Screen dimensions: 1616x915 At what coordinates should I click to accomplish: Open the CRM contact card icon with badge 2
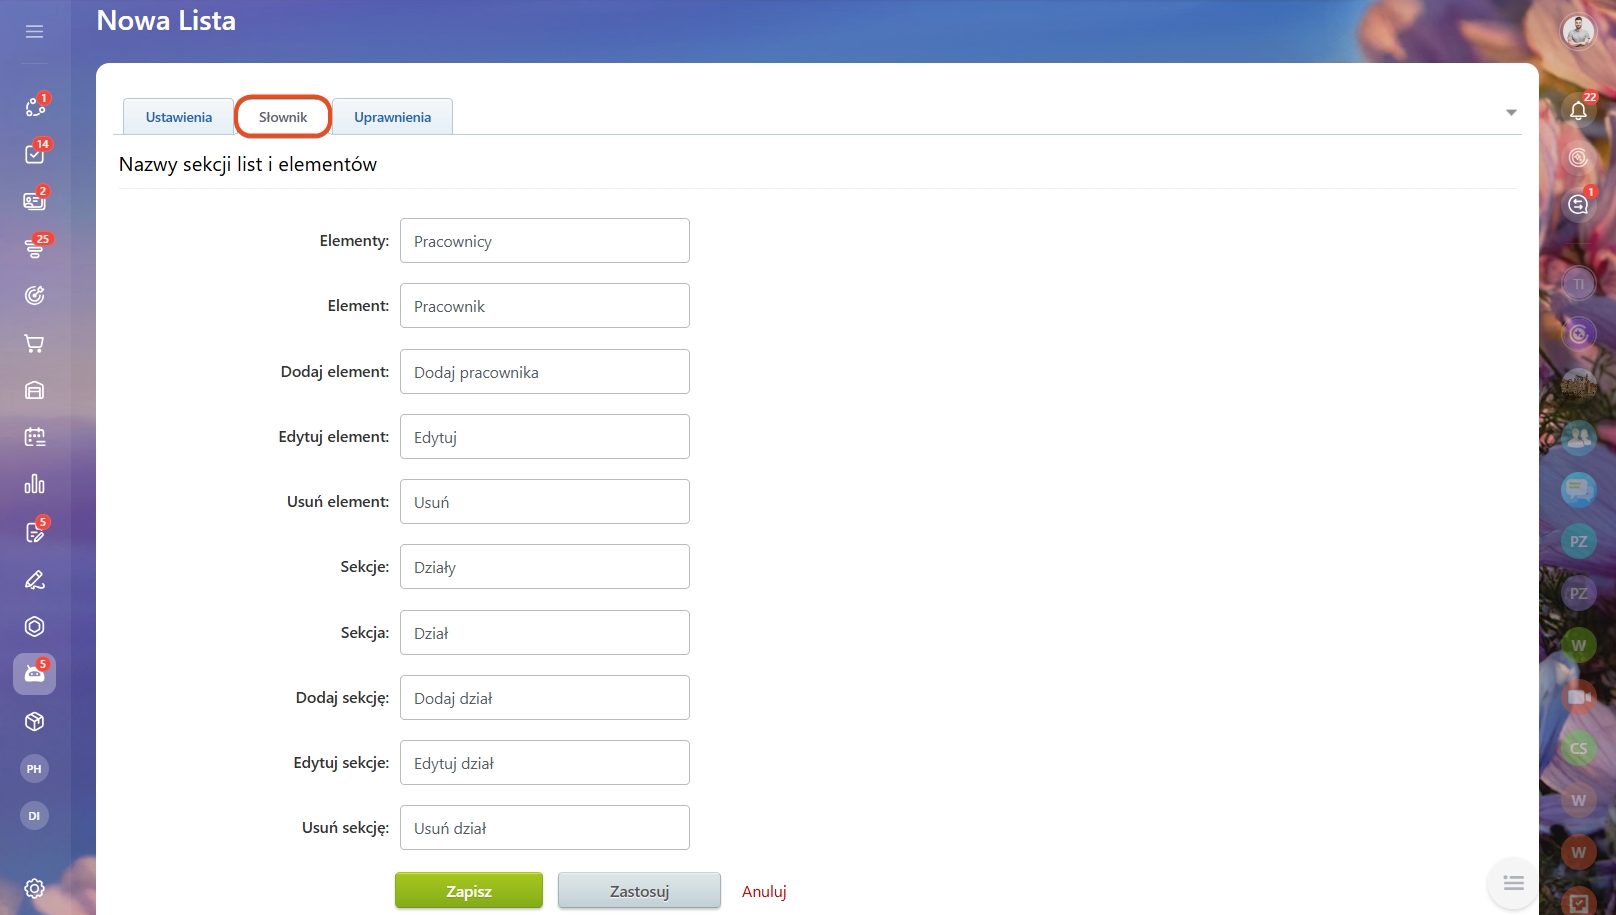point(34,200)
